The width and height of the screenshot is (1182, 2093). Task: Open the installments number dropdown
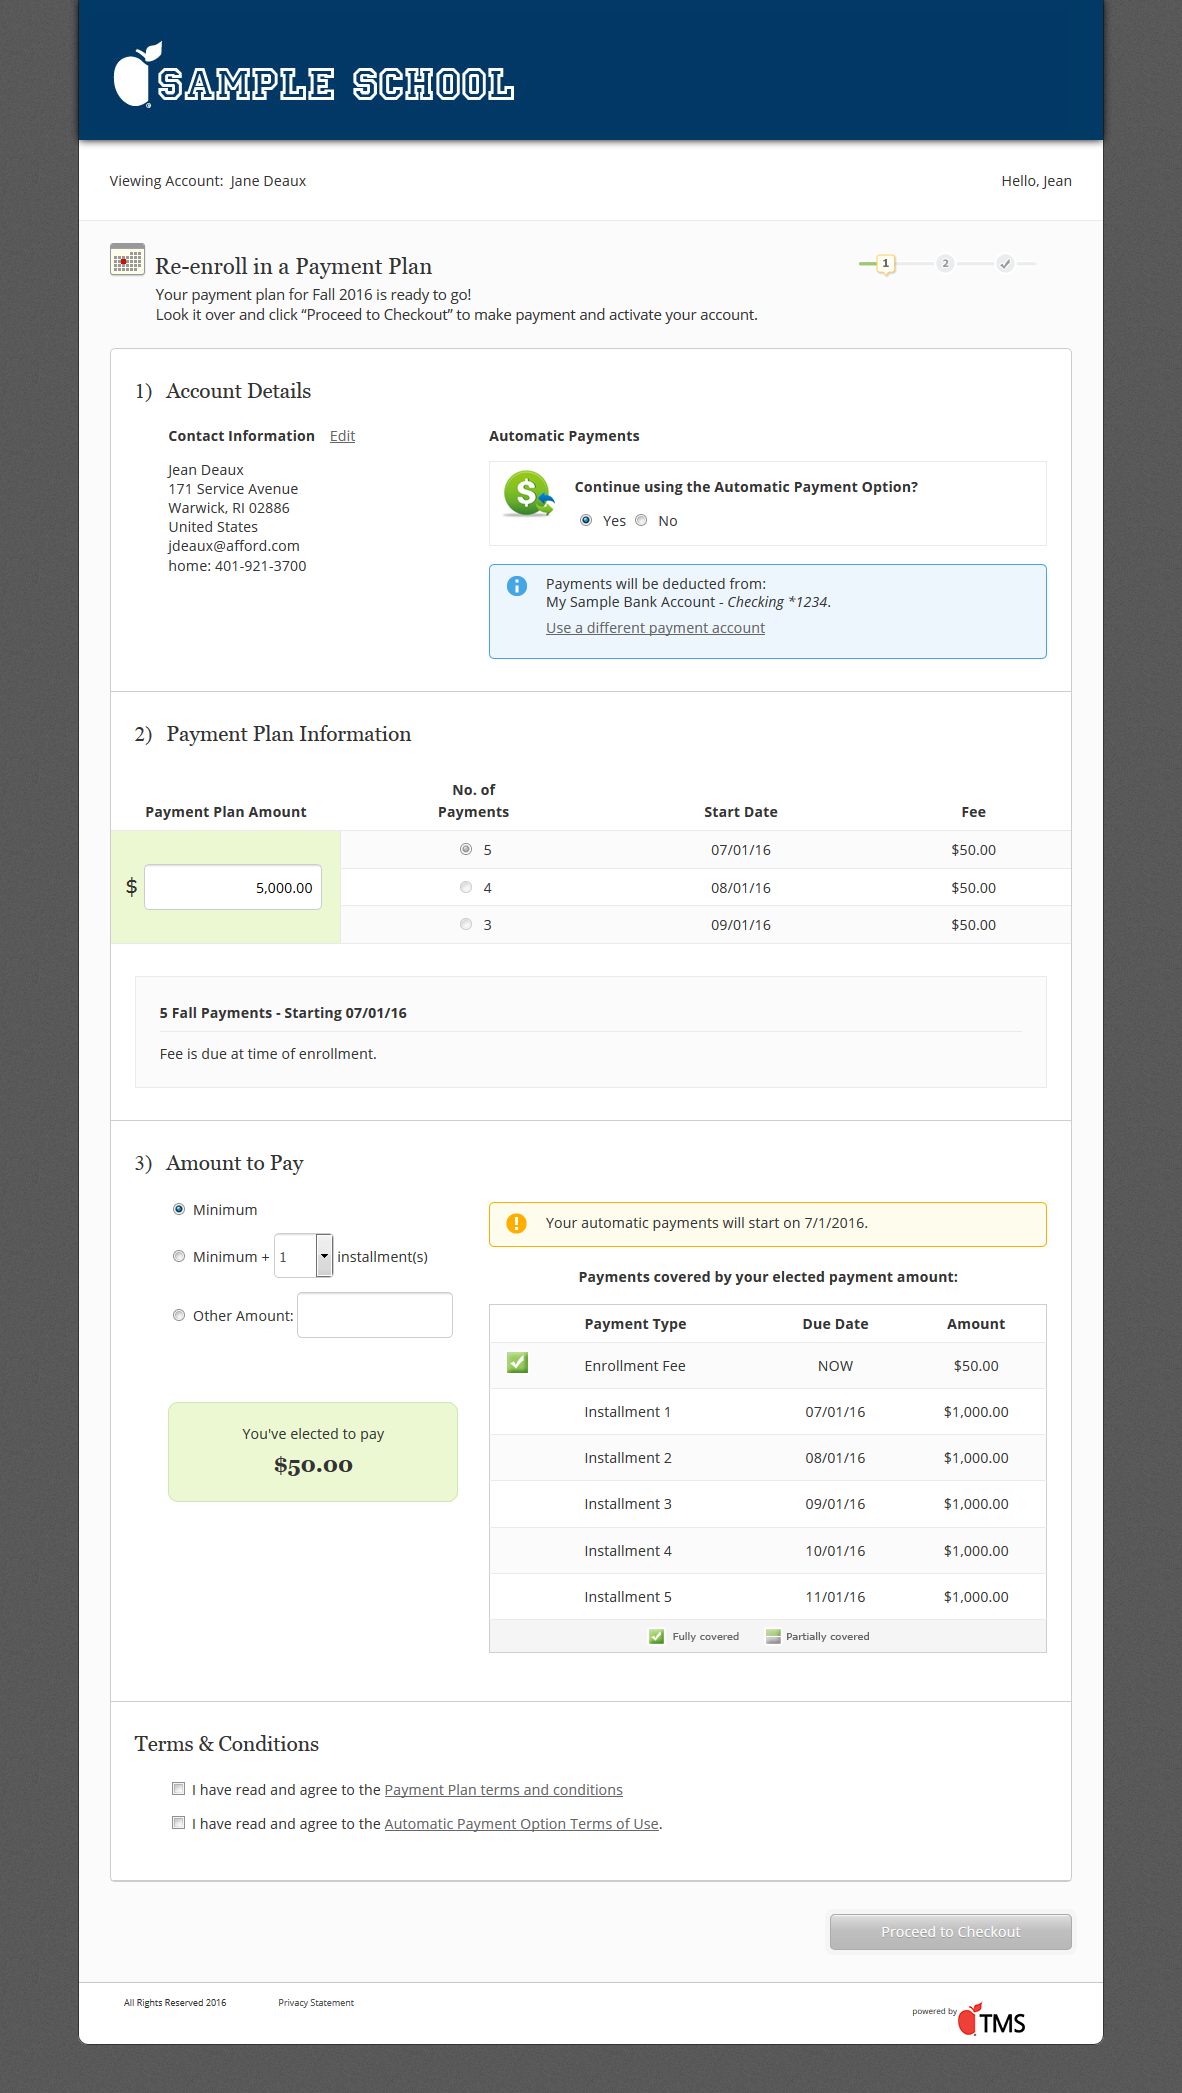point(324,1256)
